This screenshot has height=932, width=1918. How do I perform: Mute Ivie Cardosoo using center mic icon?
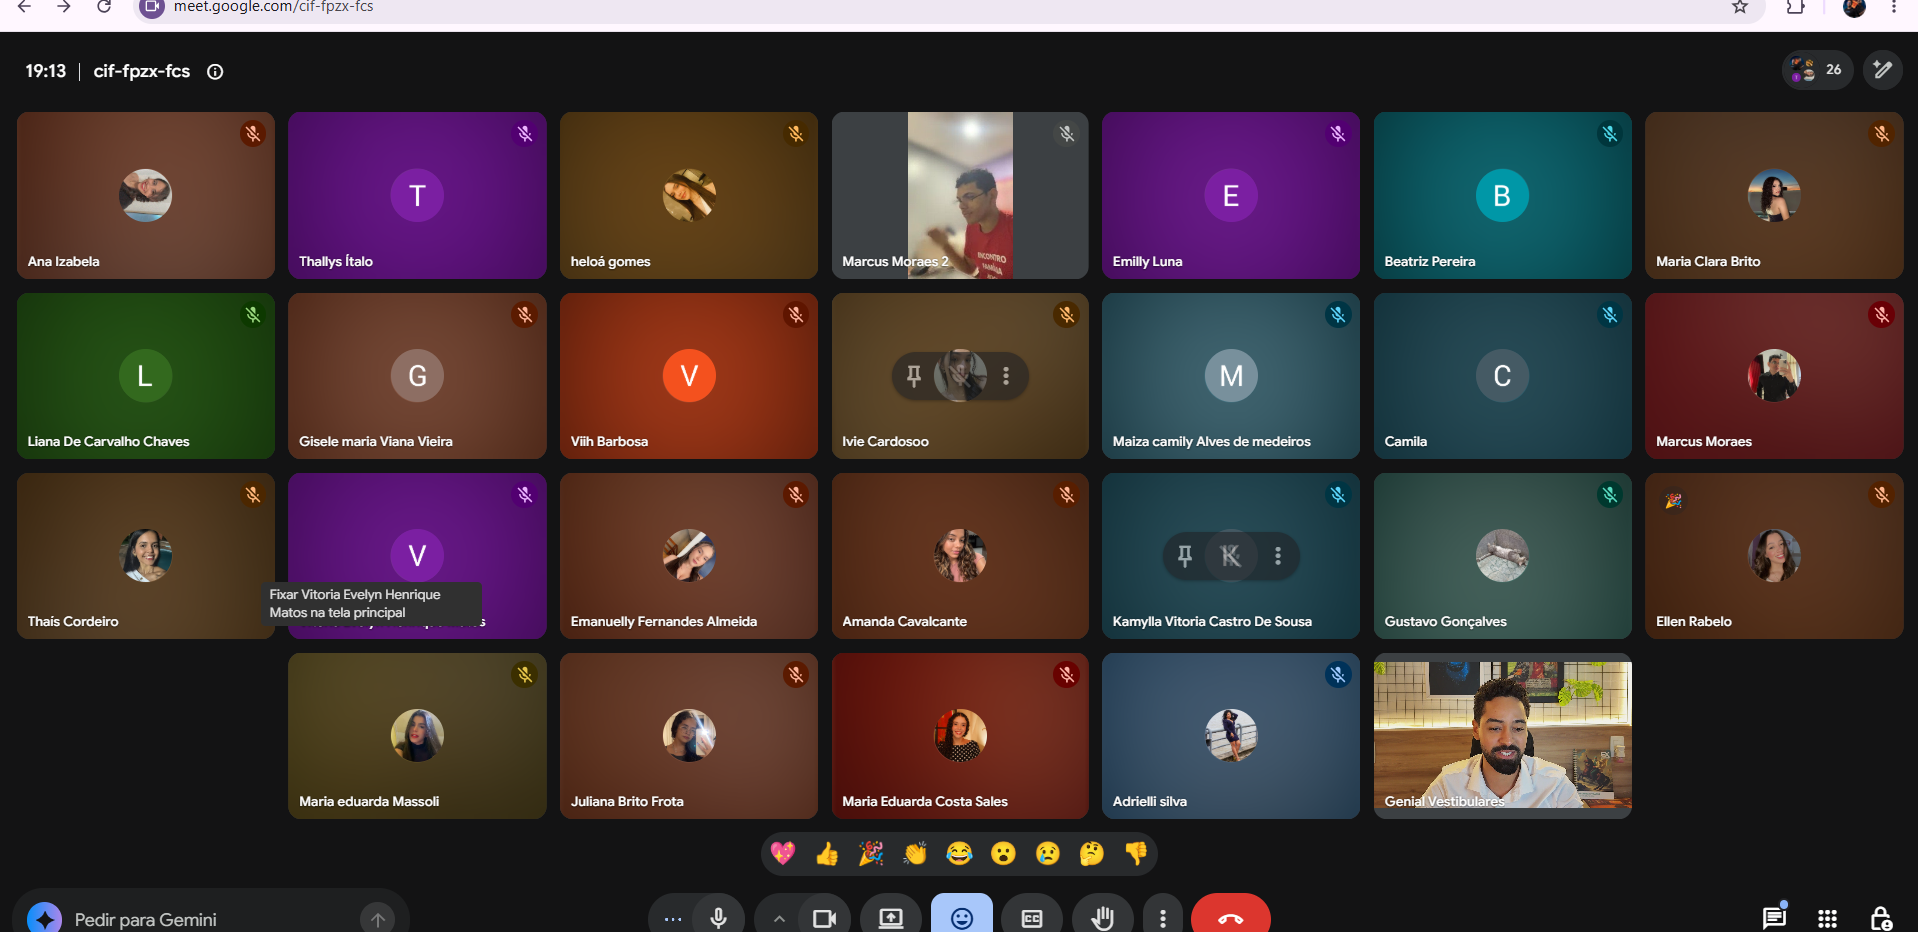[960, 376]
